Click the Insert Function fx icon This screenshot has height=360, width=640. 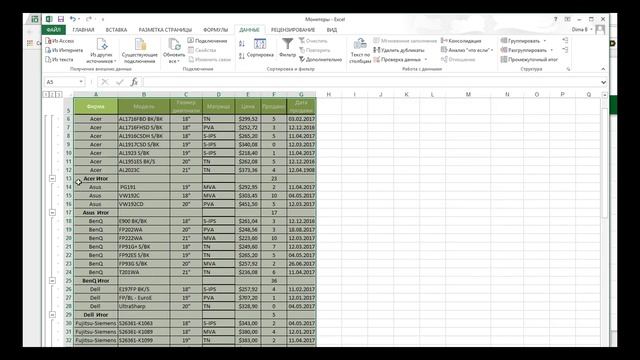click(134, 82)
